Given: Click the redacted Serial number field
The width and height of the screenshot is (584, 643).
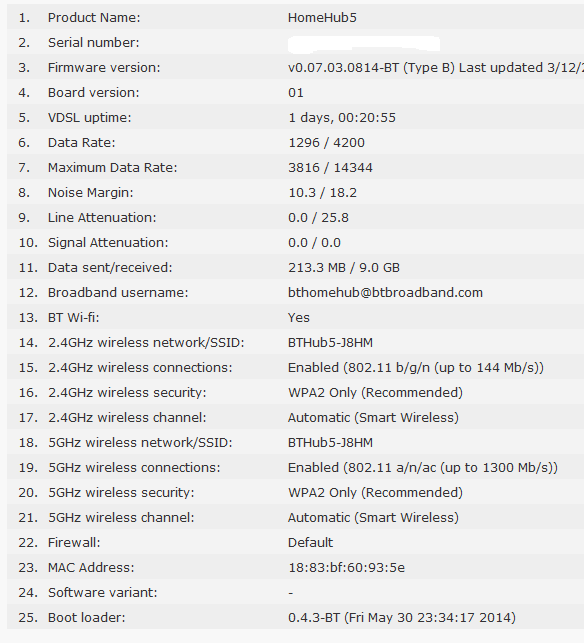Looking at the screenshot, I should point(364,44).
